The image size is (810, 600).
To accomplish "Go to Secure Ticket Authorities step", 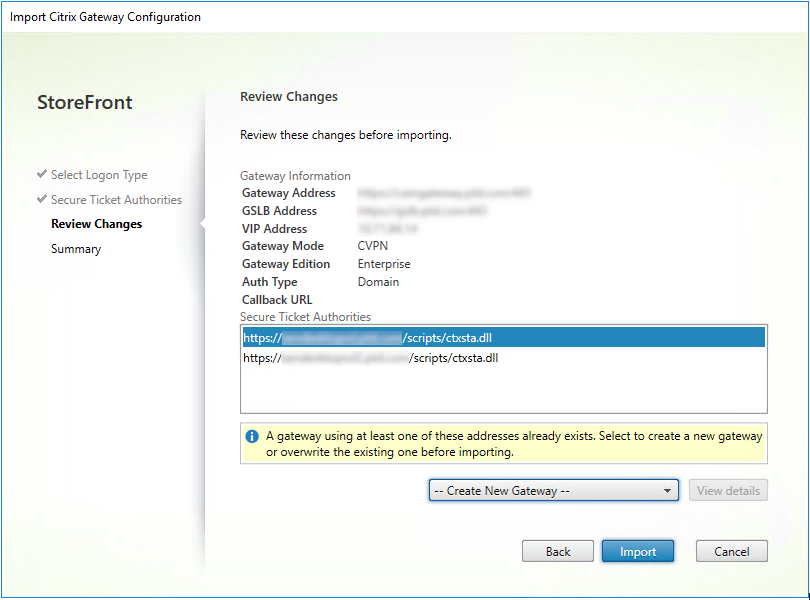I will click(116, 199).
